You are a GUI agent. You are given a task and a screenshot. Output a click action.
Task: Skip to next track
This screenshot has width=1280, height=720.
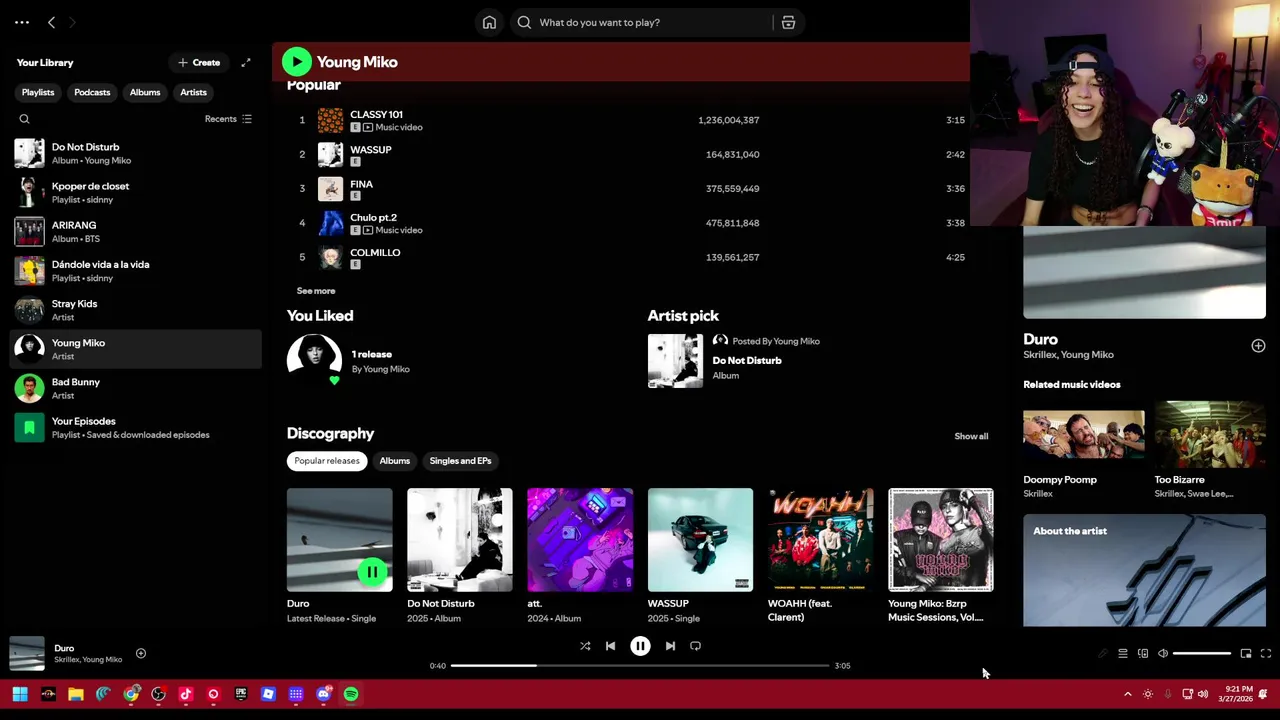click(x=670, y=646)
